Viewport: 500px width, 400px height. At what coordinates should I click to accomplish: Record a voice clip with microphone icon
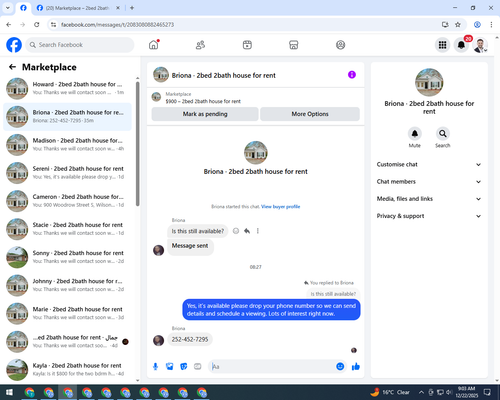(155, 367)
